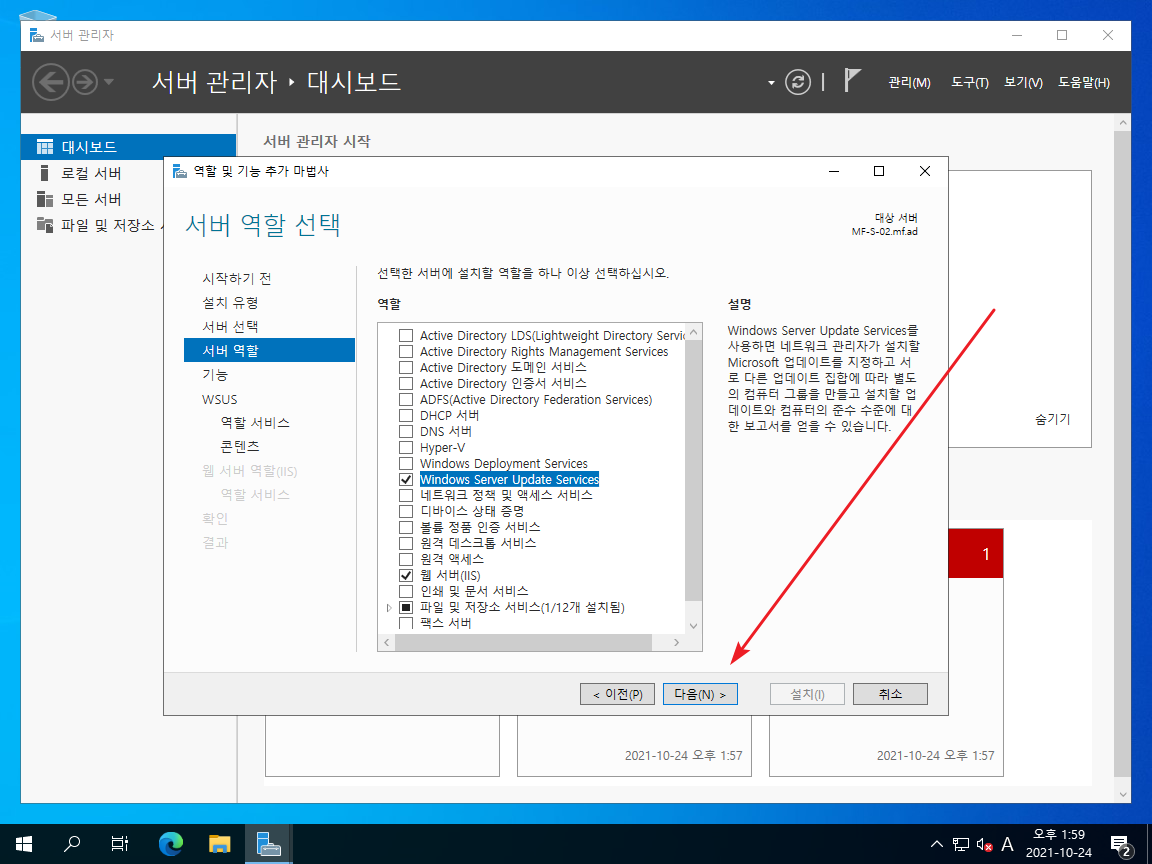Check Active Directory Rights Management Services
The height and width of the screenshot is (864, 1152).
[406, 352]
